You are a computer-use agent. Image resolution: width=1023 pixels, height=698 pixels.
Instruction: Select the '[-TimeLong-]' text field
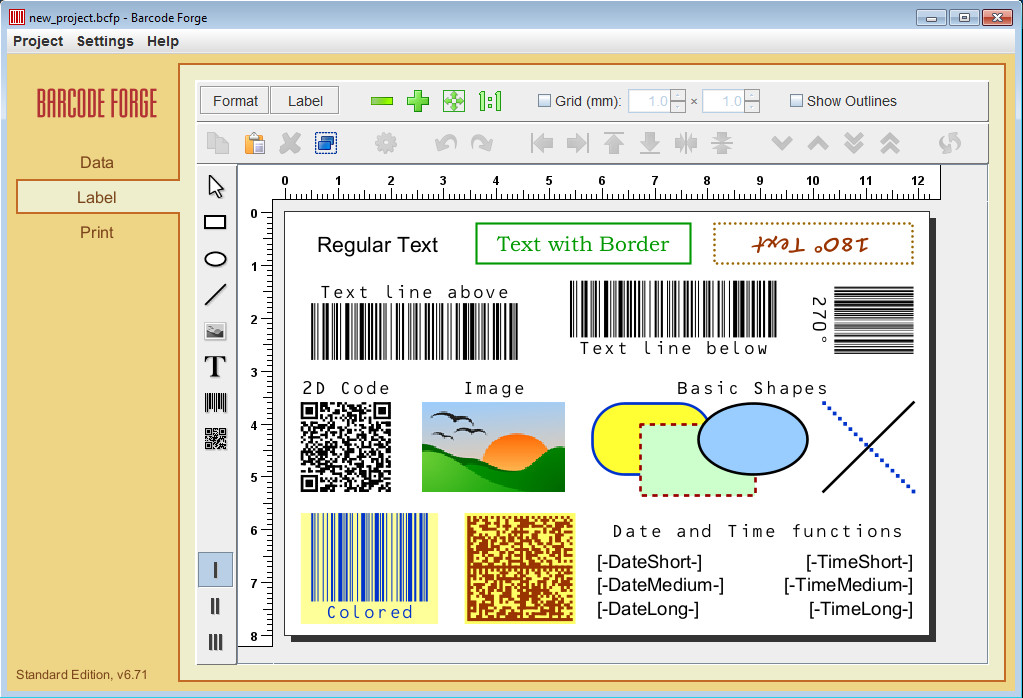(861, 609)
